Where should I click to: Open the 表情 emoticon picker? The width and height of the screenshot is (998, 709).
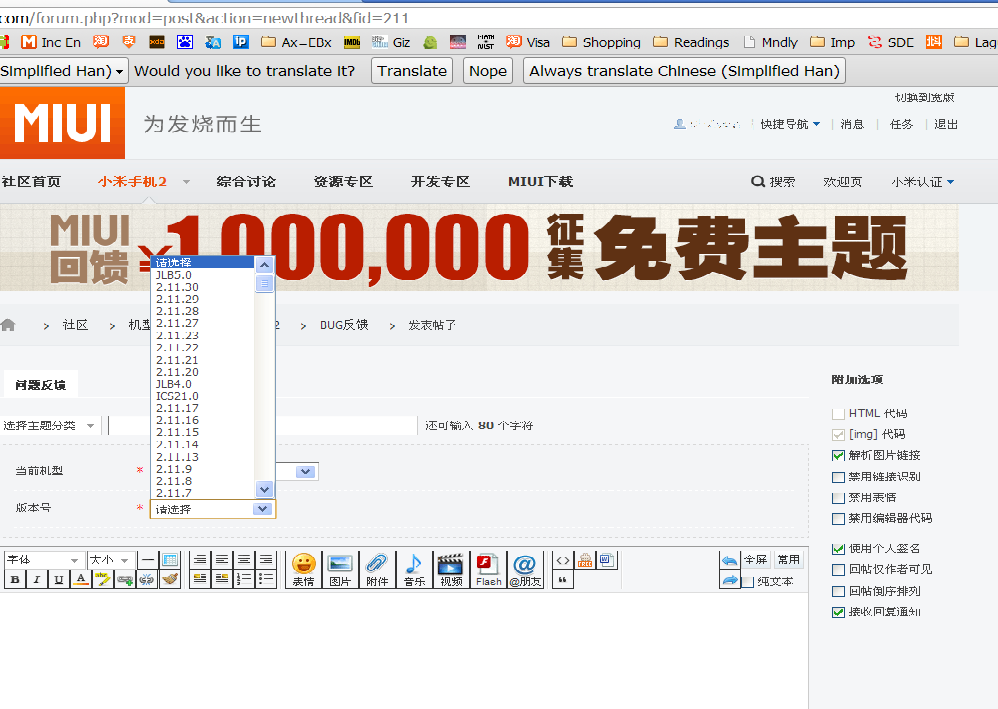(x=304, y=570)
